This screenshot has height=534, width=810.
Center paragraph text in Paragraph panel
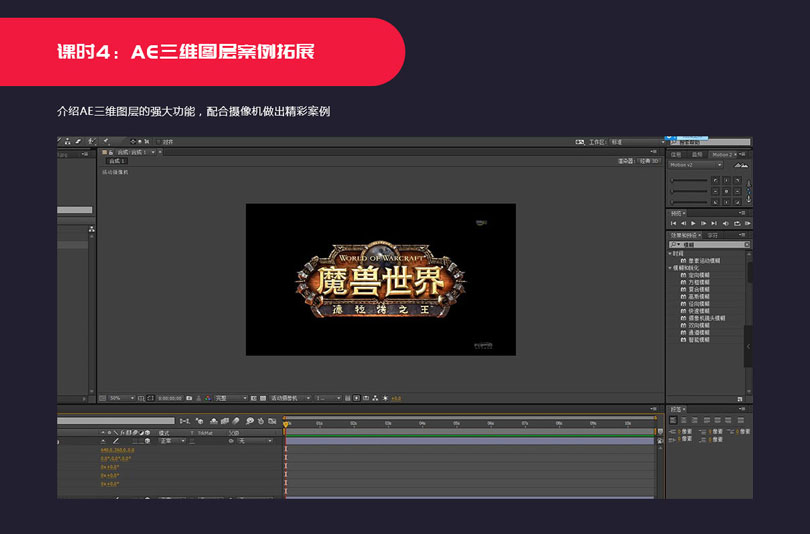(684, 420)
